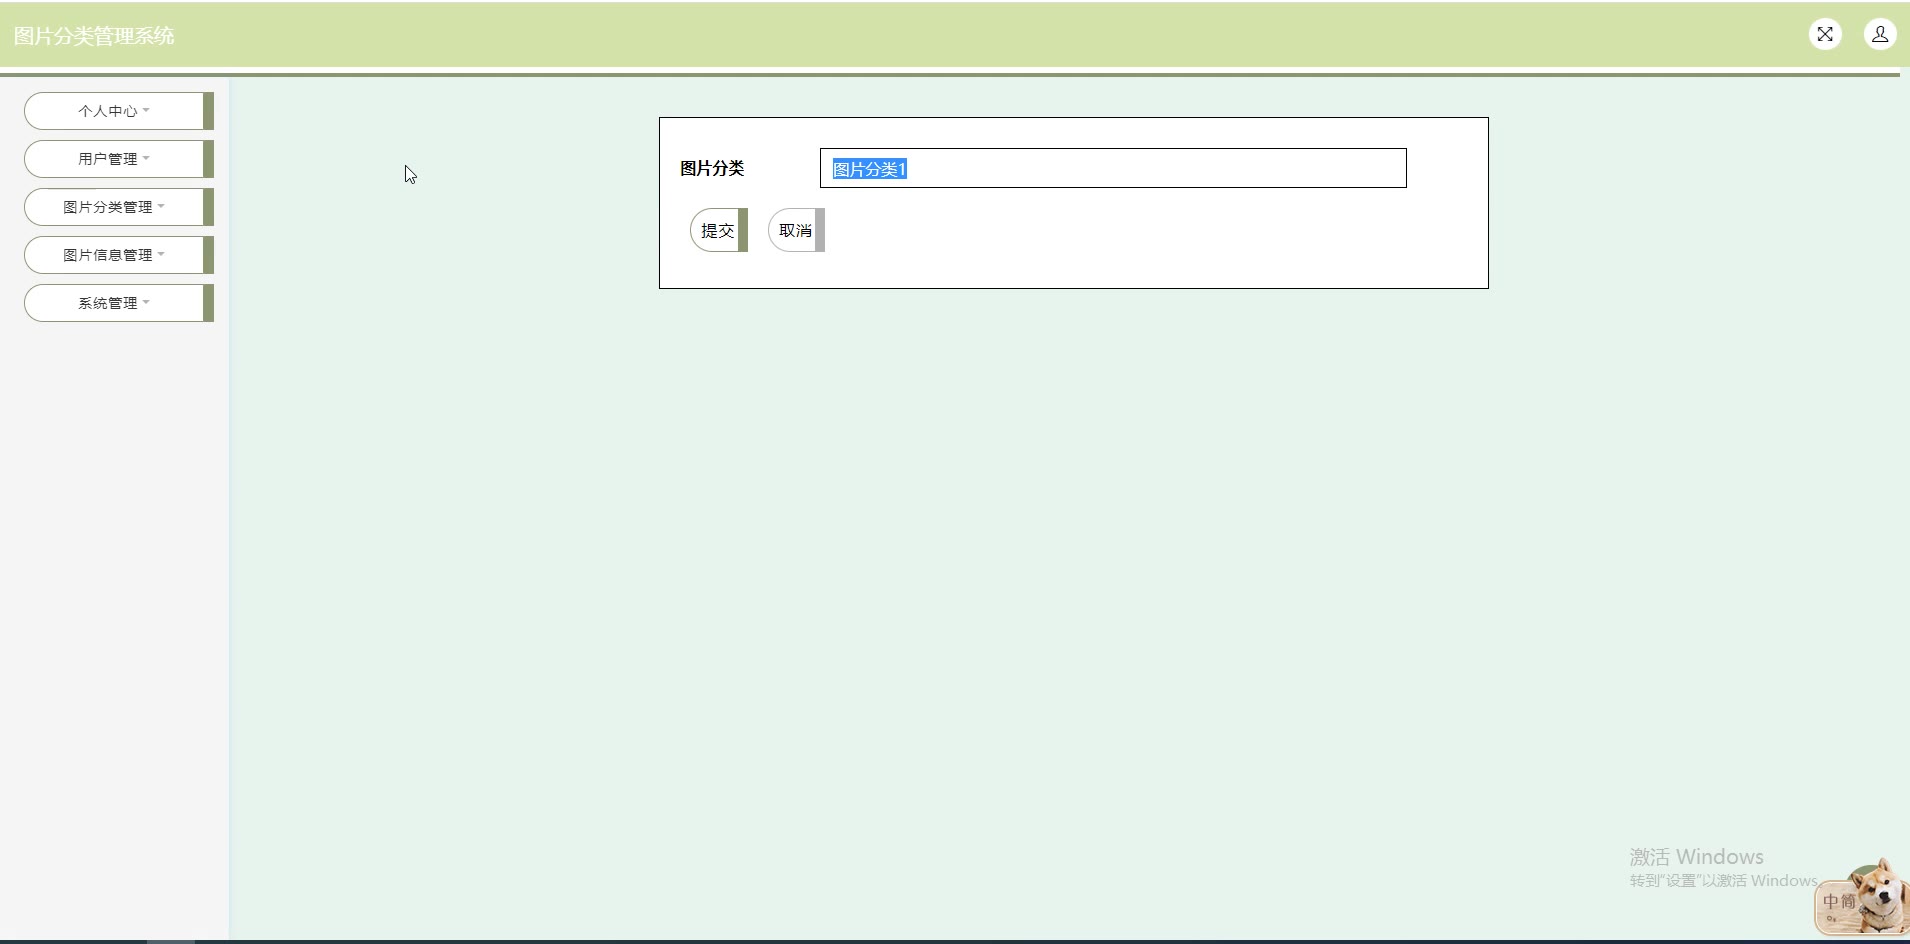
Task: Expand the 图片信息管理 dropdown arrow
Action: 161,254
